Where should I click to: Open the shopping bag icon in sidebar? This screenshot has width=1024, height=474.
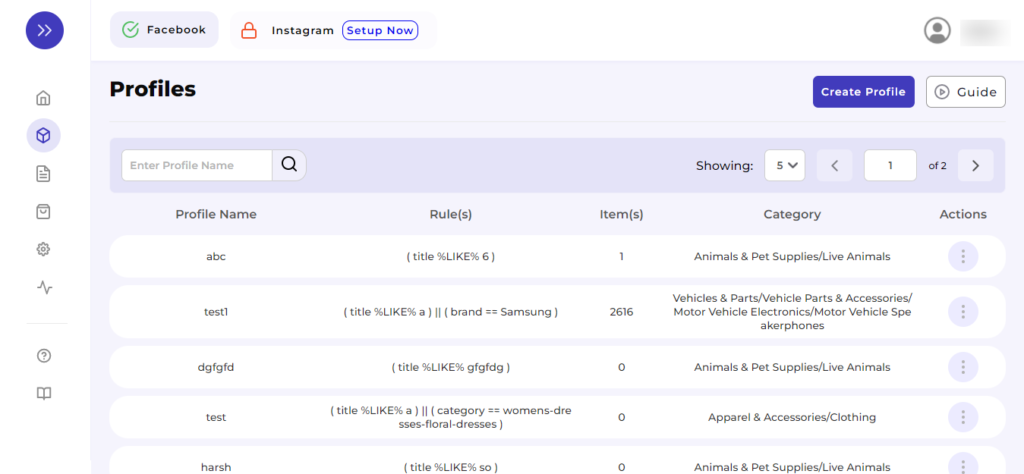[x=43, y=212]
